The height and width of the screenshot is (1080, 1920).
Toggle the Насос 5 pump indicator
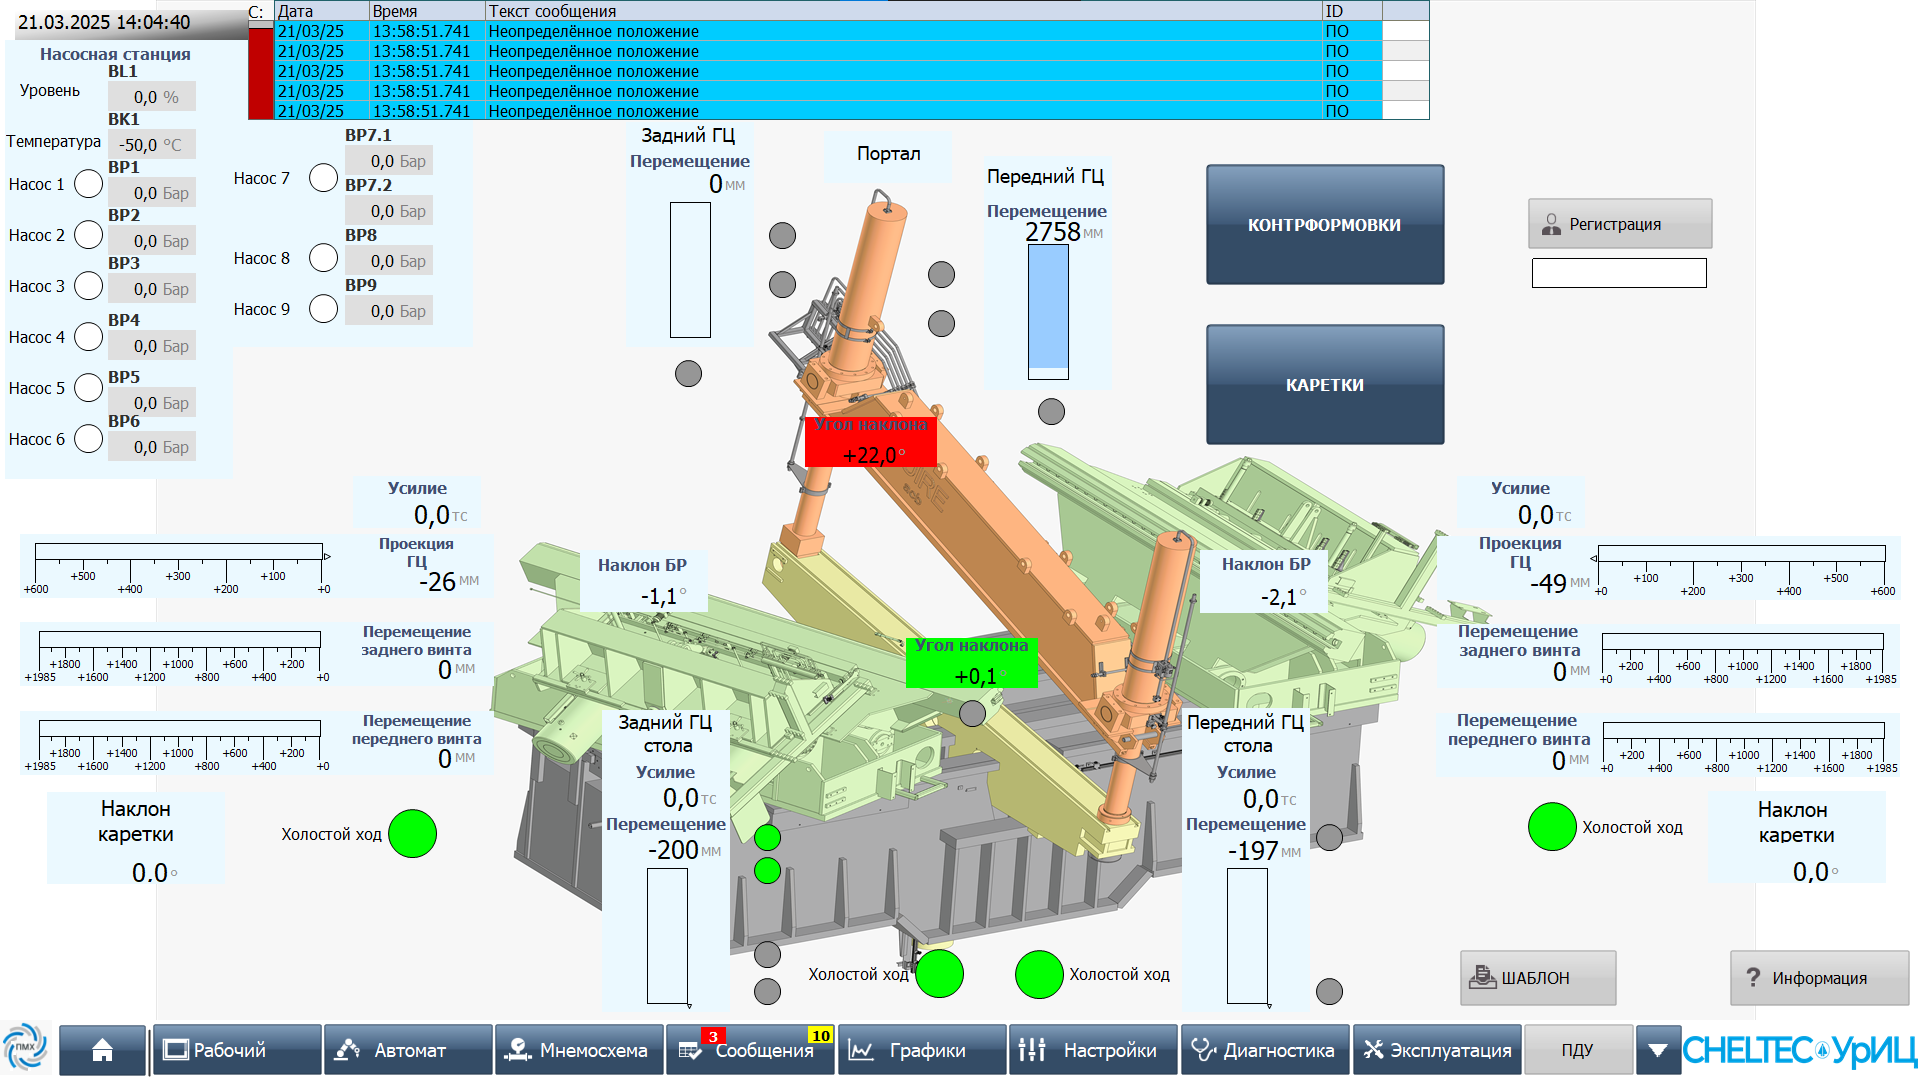pos(89,388)
